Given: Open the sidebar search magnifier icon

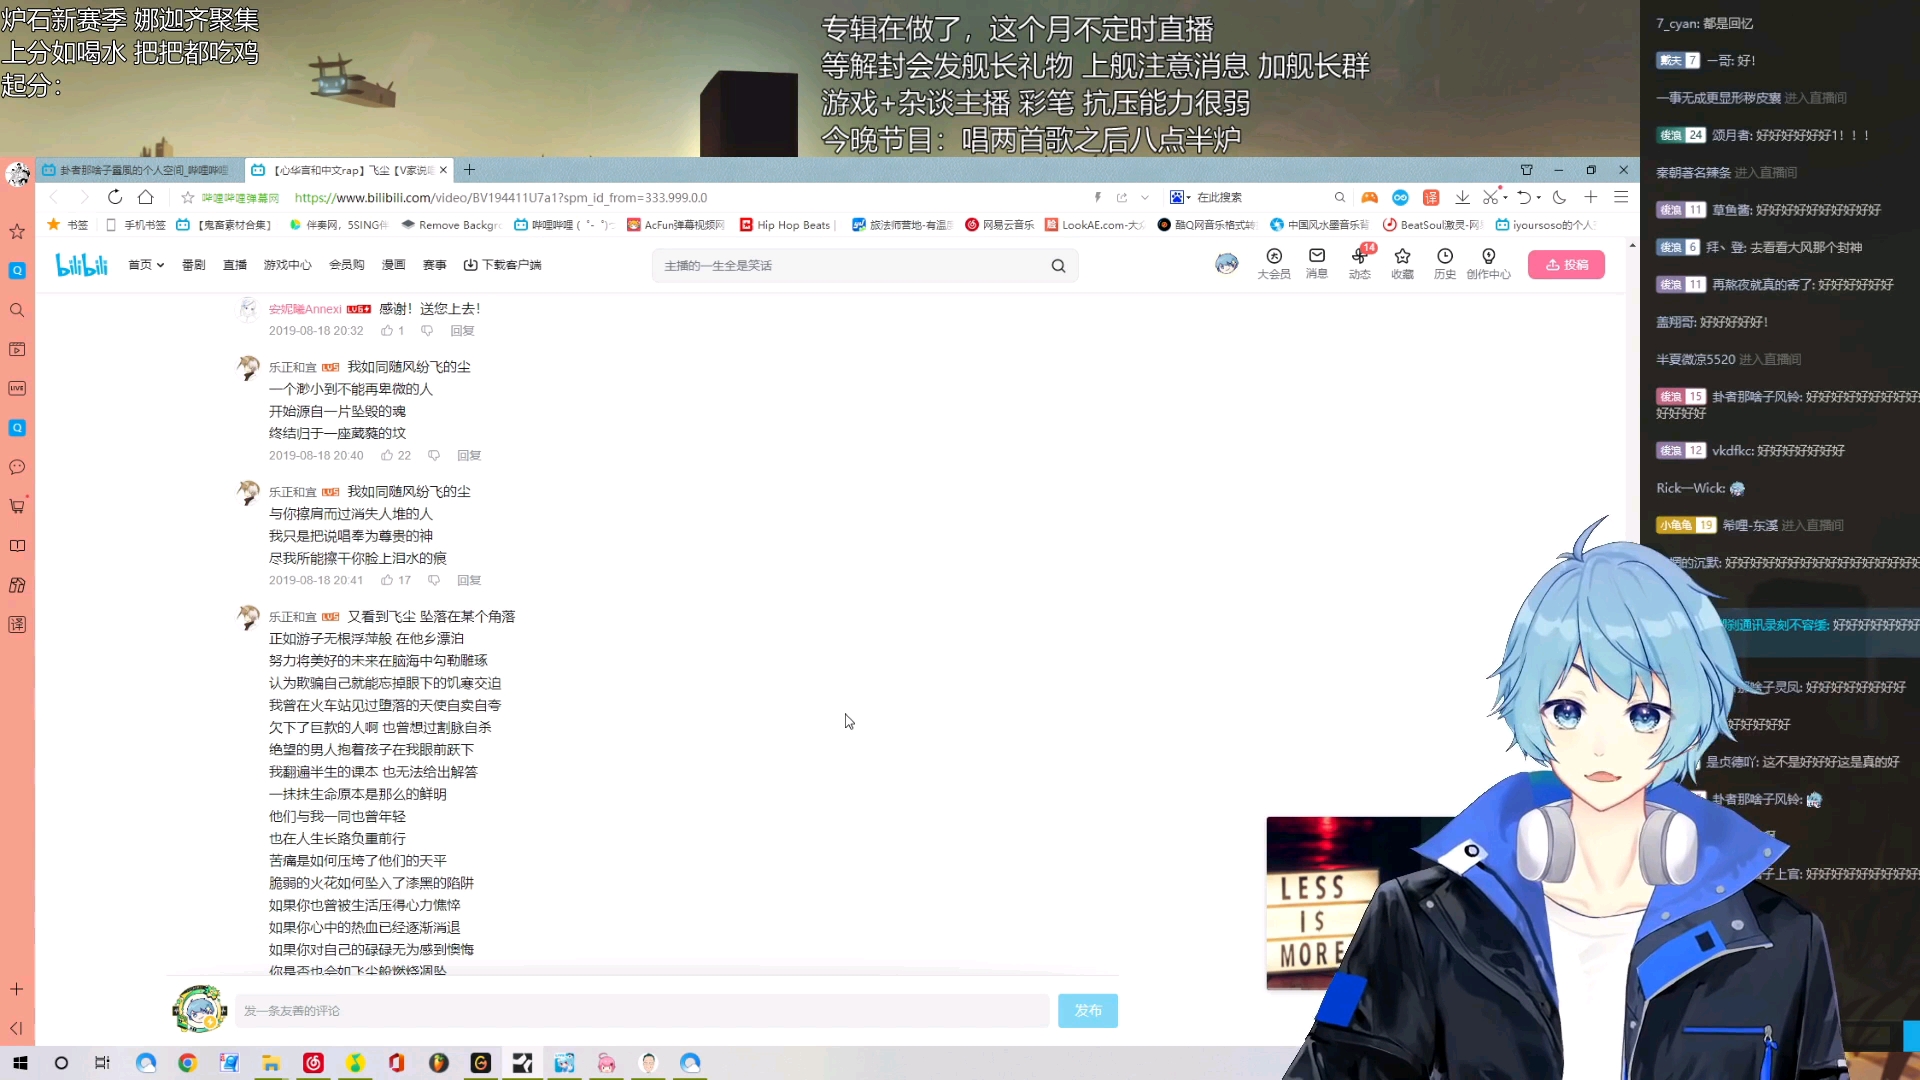Looking at the screenshot, I should click(17, 310).
